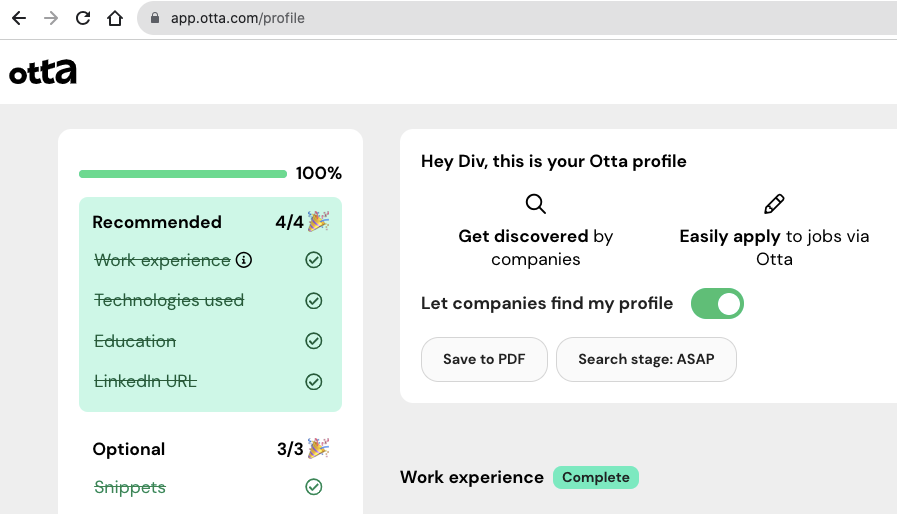The width and height of the screenshot is (897, 514).
Task: Click the party popper beside Recommended 4/4
Action: coord(319,222)
